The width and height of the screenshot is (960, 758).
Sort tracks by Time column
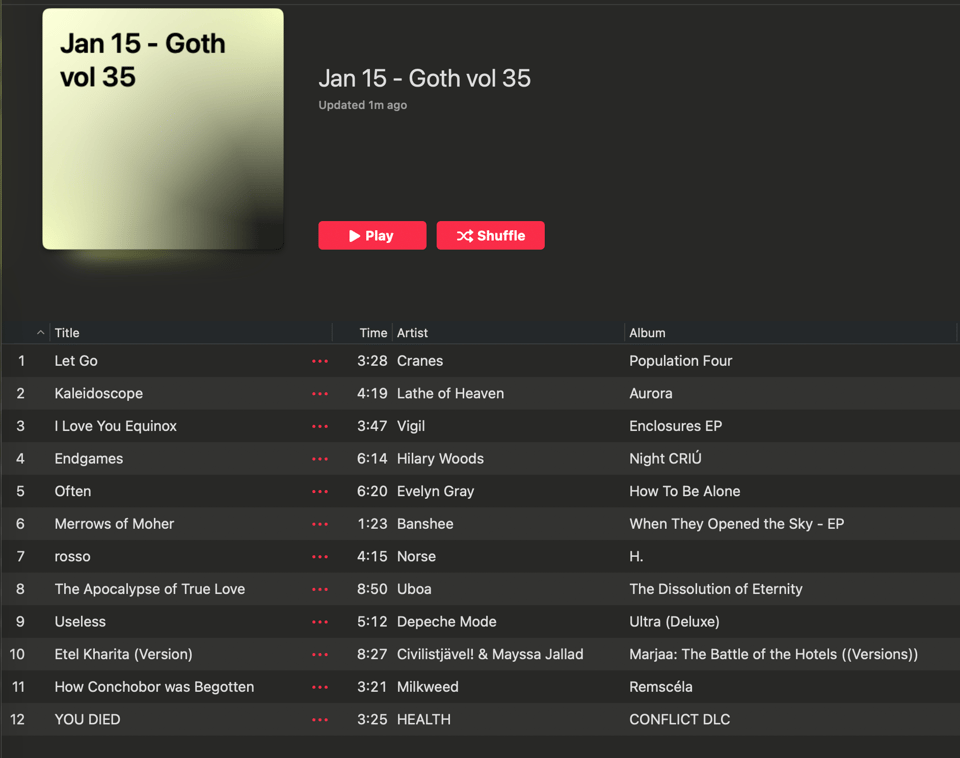click(x=373, y=333)
